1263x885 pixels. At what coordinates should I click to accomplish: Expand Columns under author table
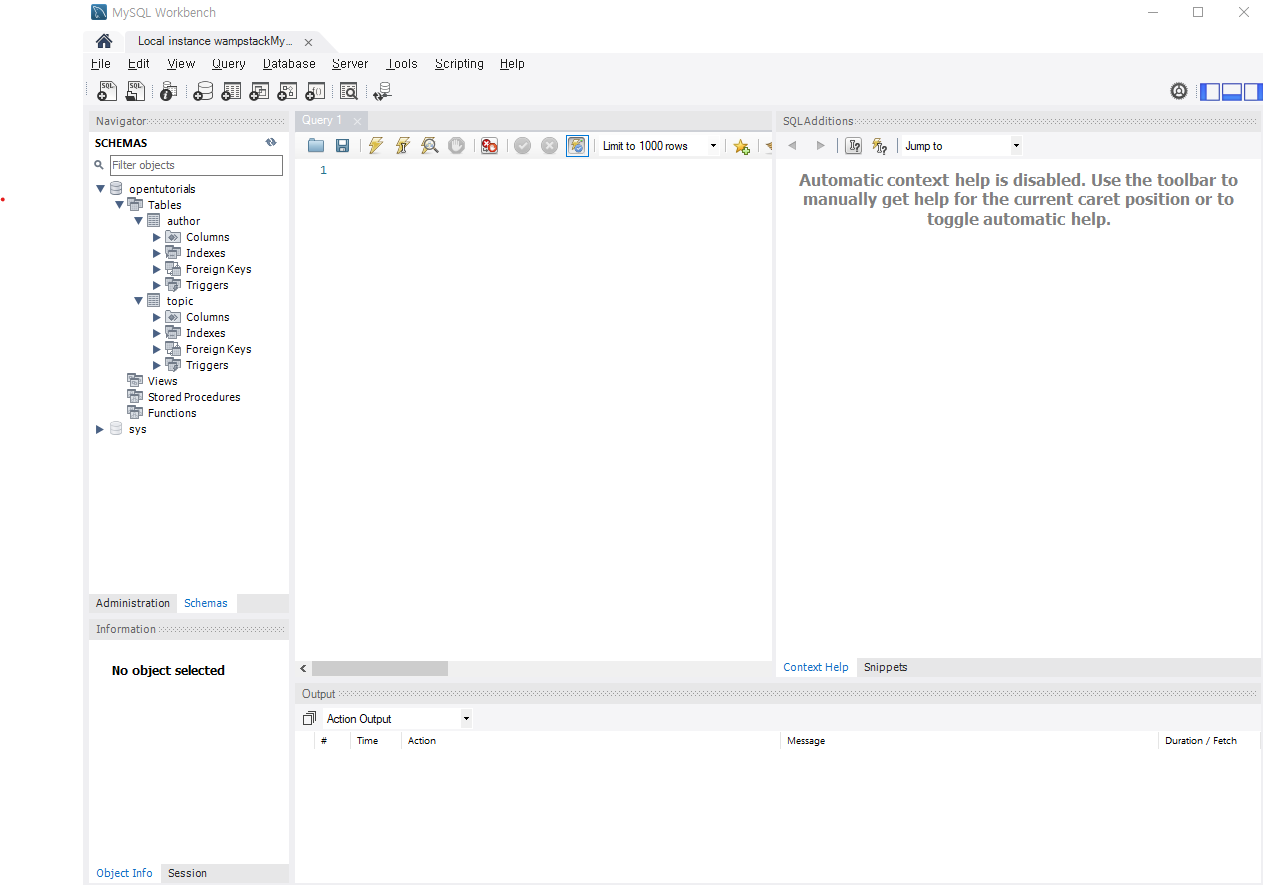pos(157,237)
